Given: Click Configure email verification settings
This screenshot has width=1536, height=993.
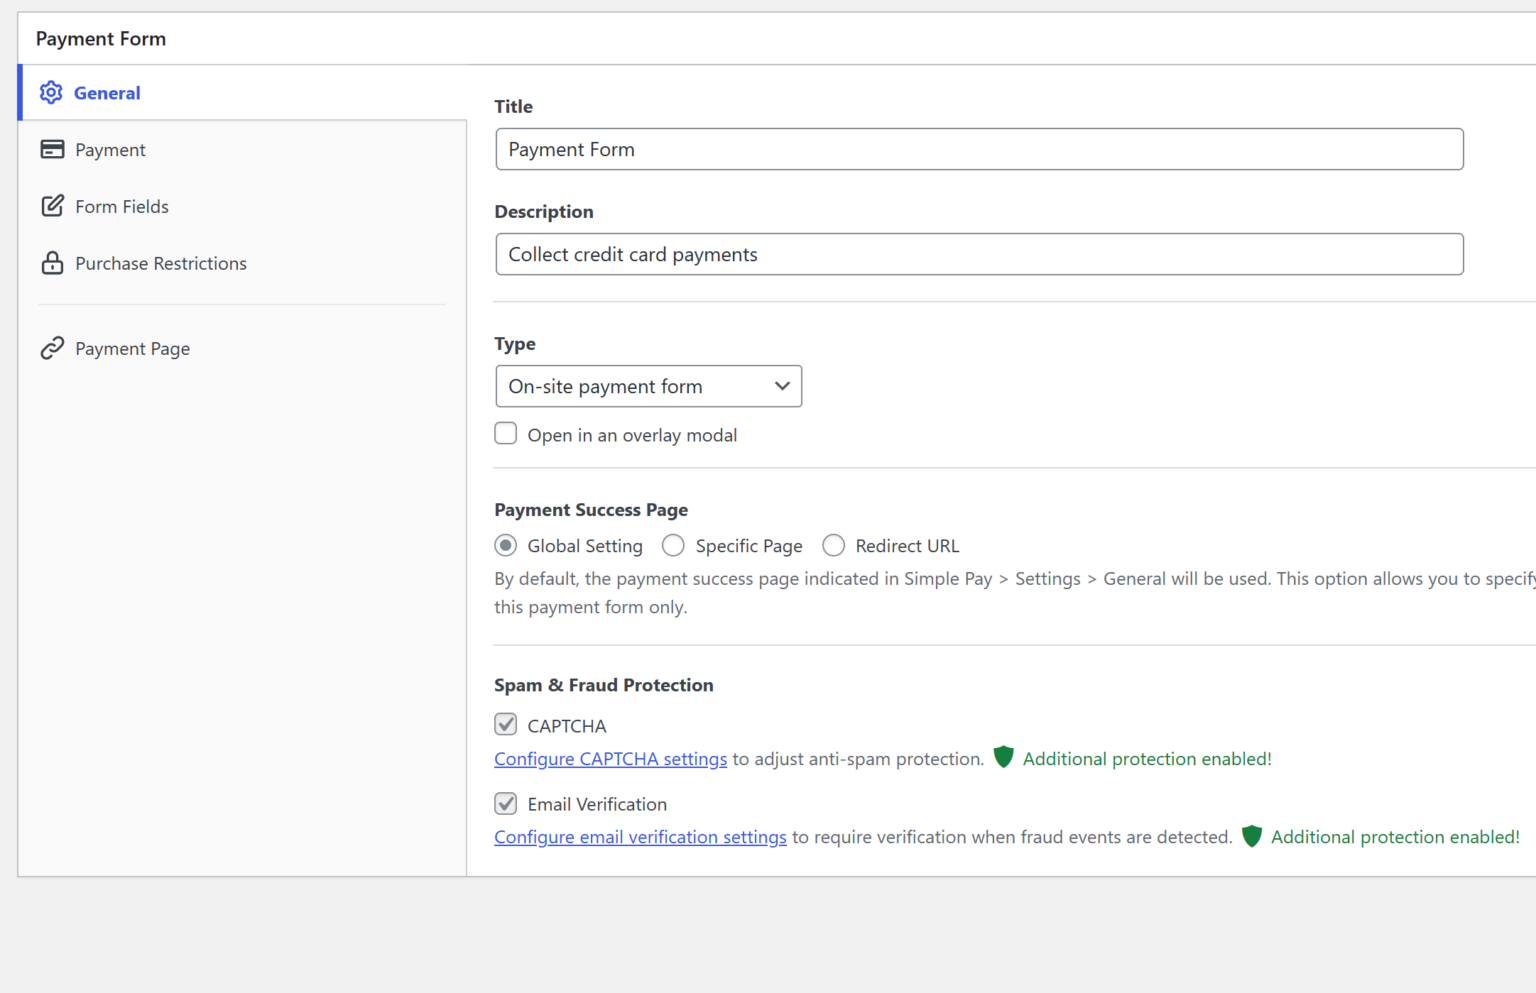Looking at the screenshot, I should [640, 837].
